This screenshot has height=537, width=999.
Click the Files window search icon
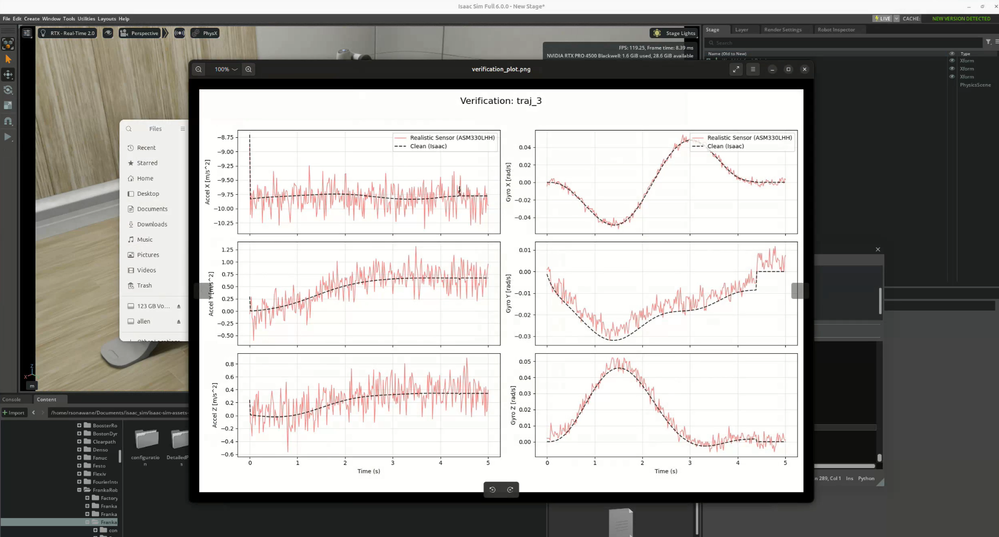click(129, 129)
